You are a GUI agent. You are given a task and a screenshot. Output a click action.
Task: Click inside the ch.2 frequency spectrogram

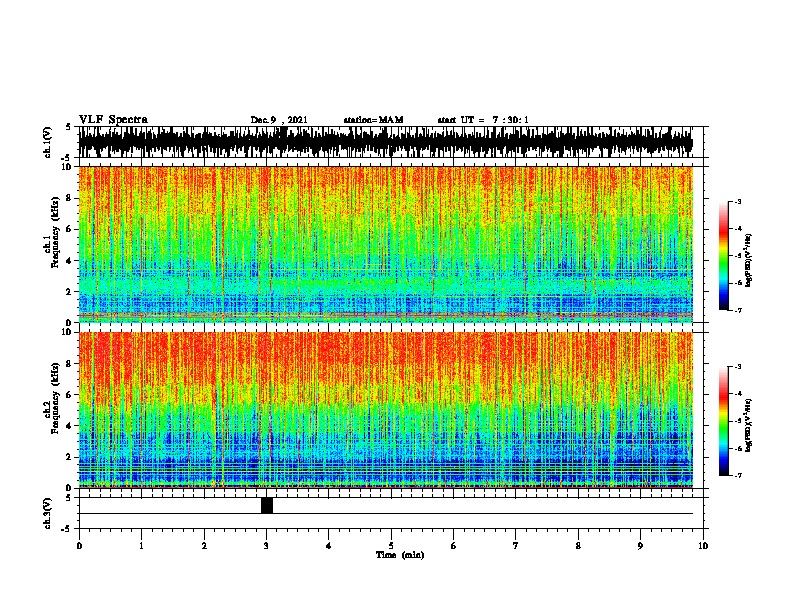coord(386,410)
